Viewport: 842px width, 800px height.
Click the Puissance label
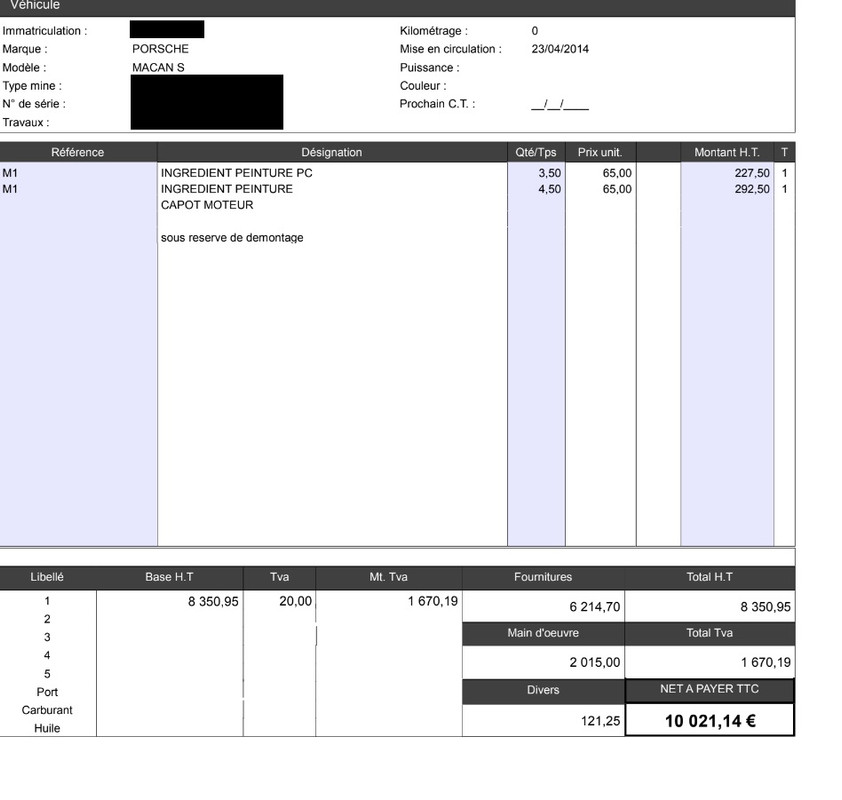[x=430, y=68]
